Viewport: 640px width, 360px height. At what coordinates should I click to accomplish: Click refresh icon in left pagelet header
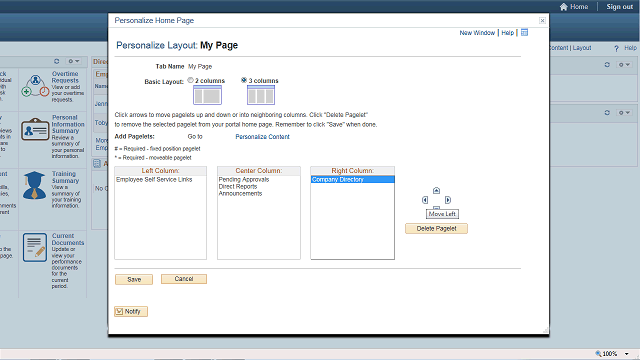(x=57, y=61)
